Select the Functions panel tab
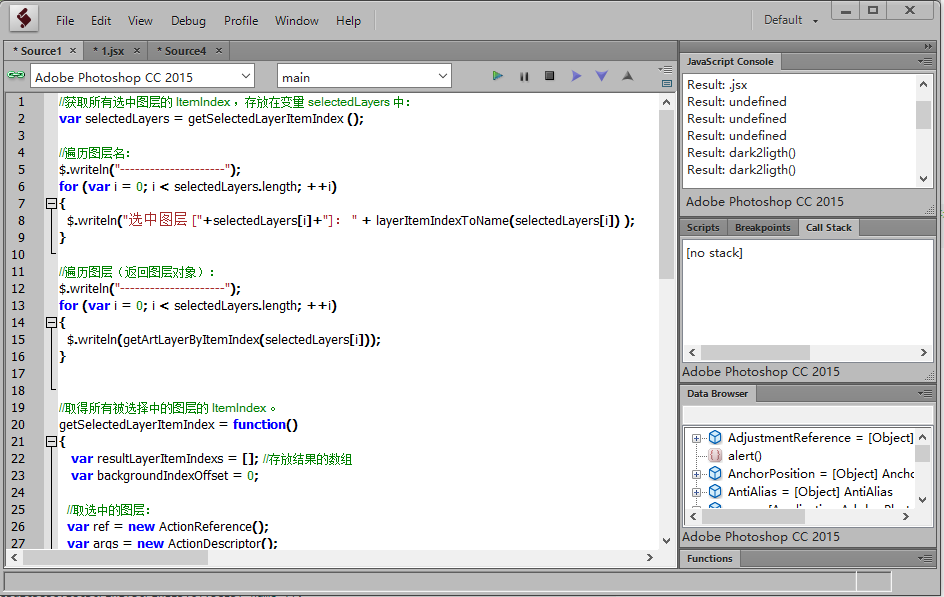The image size is (944, 597). tap(710, 558)
